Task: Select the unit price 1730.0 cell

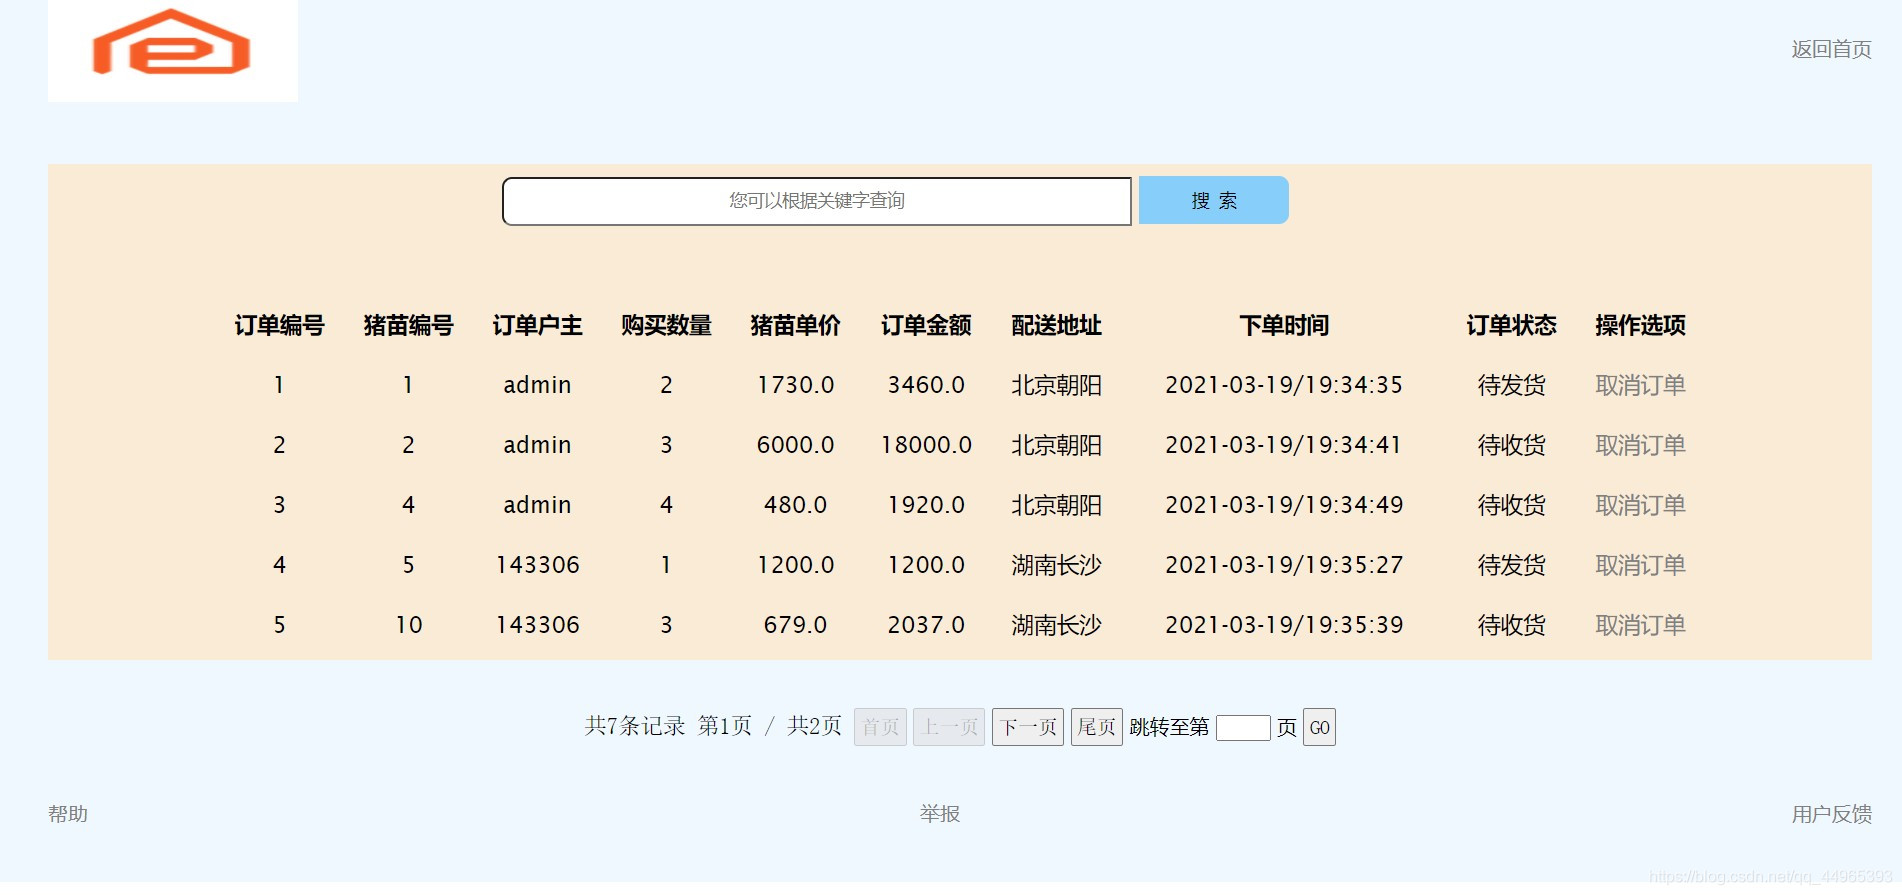Action: point(795,385)
